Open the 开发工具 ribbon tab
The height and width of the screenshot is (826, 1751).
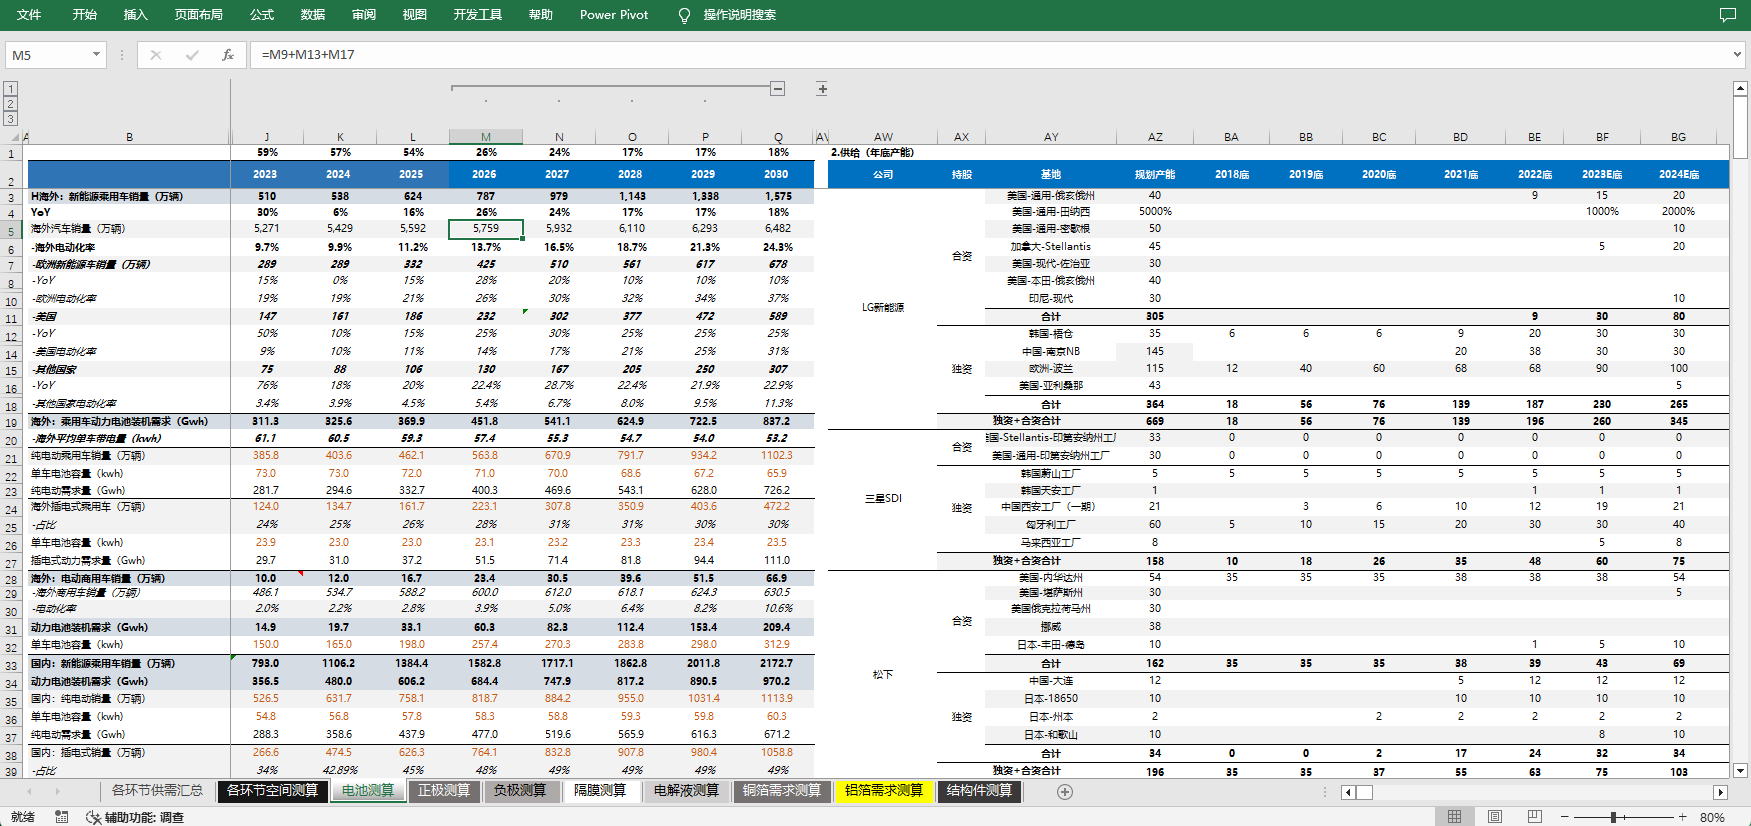coord(478,15)
